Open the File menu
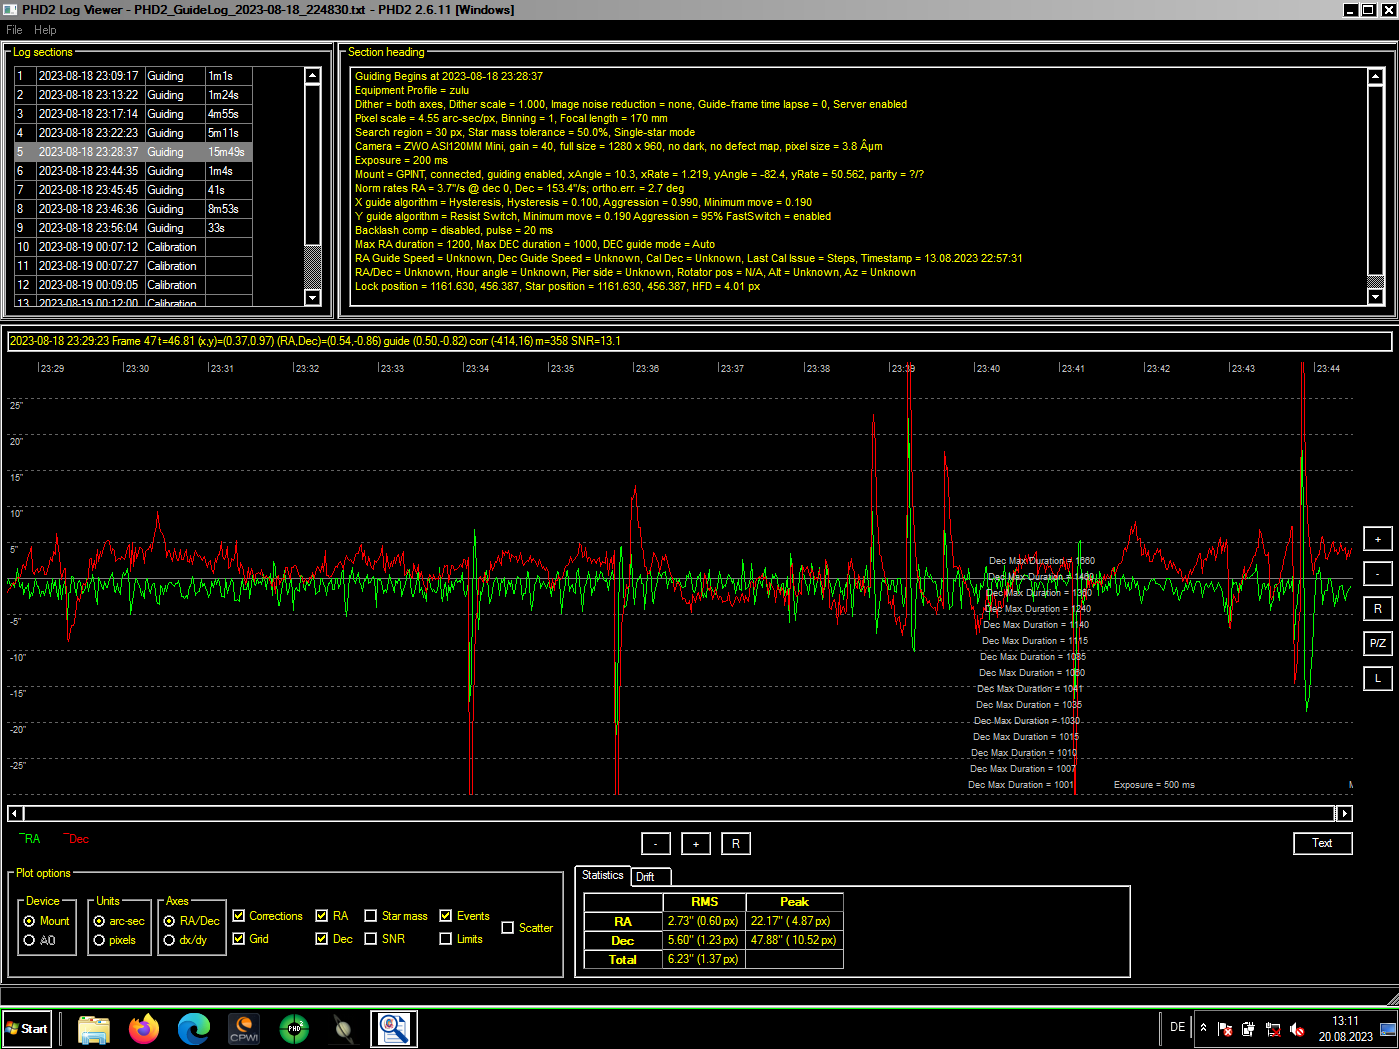The image size is (1399, 1049). (x=14, y=30)
